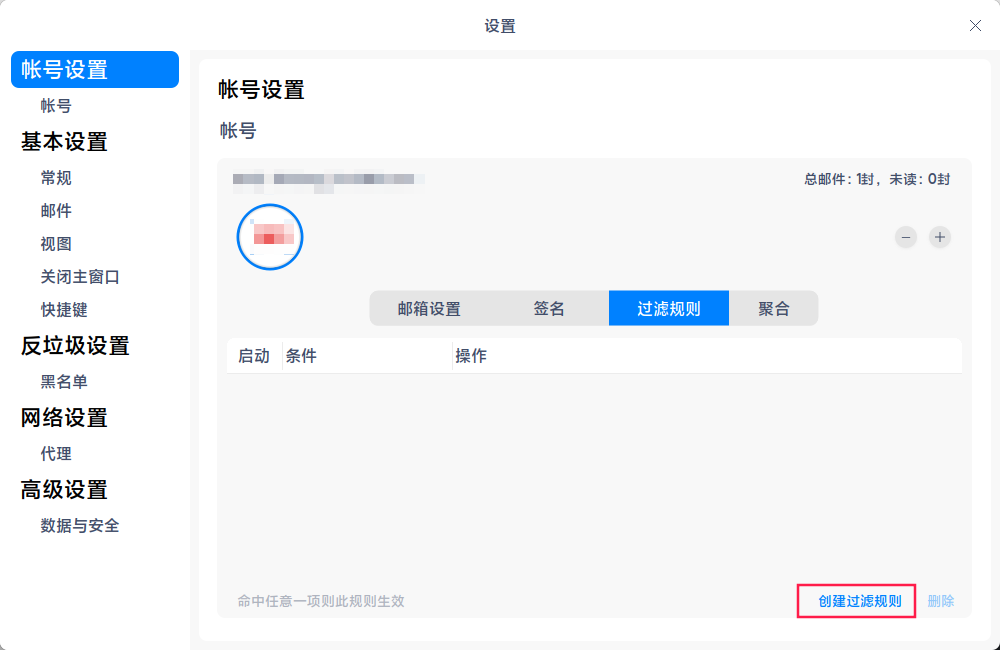
Task: Select 帐号 under 帐号设置
Action: 56,105
